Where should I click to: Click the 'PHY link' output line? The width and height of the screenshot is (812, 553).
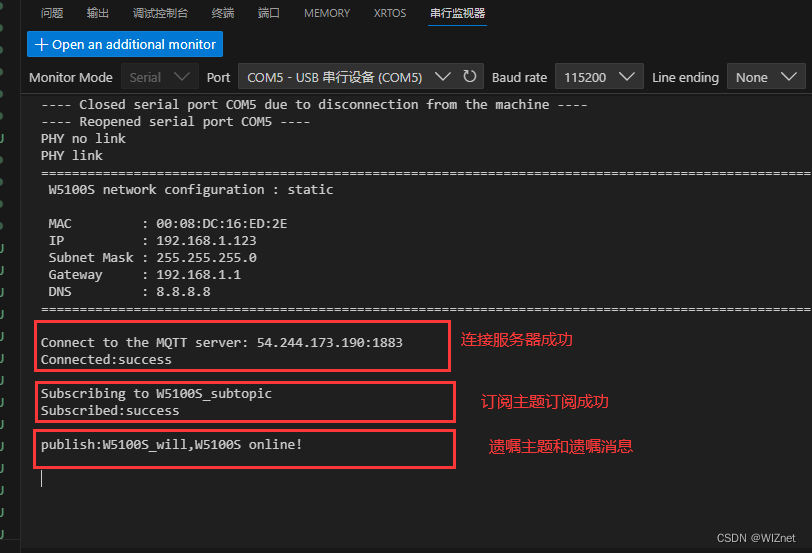tap(72, 156)
